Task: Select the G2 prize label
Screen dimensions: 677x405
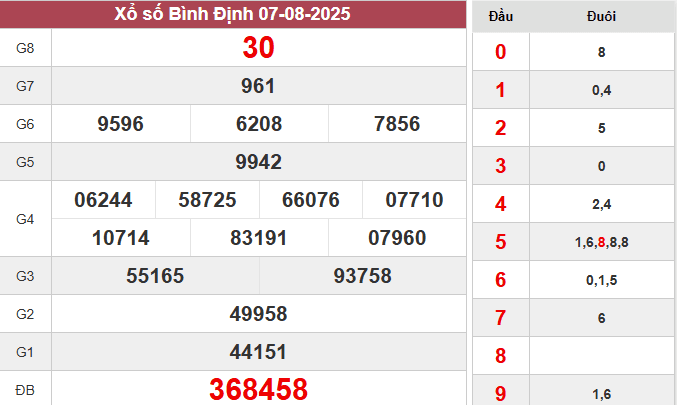Action: pyautogui.click(x=25, y=314)
